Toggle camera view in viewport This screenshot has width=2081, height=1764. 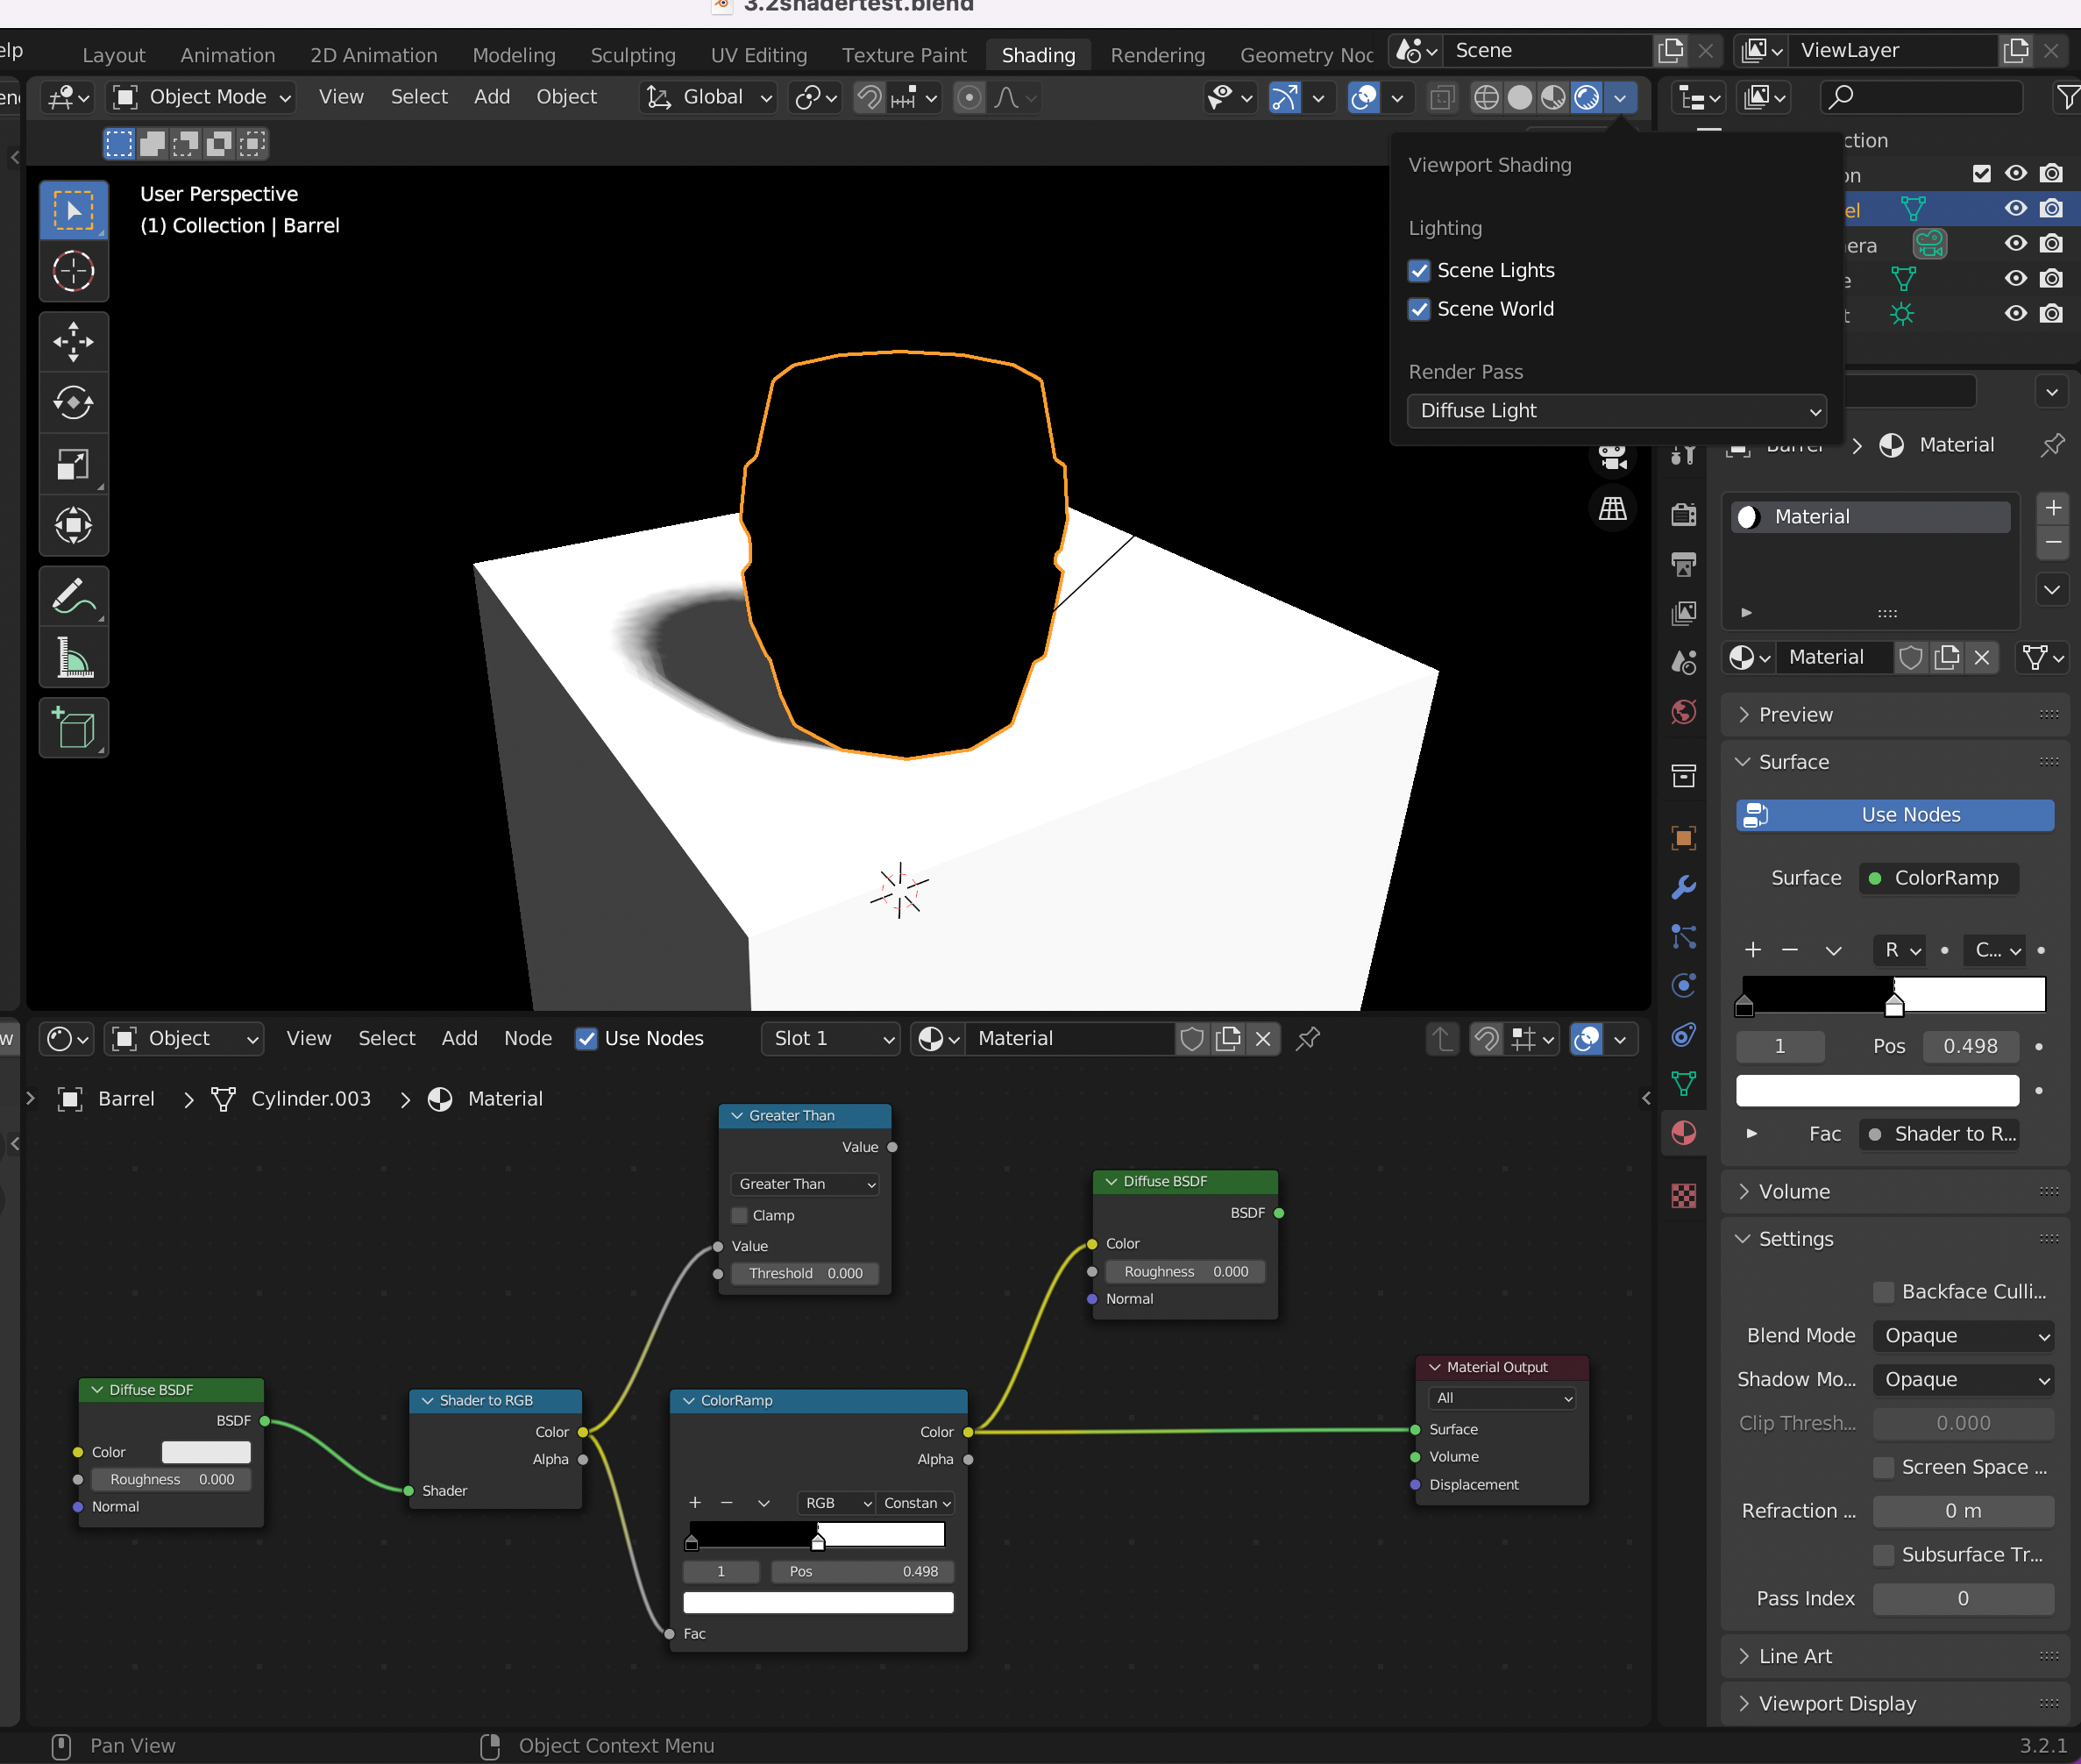[x=1612, y=458]
